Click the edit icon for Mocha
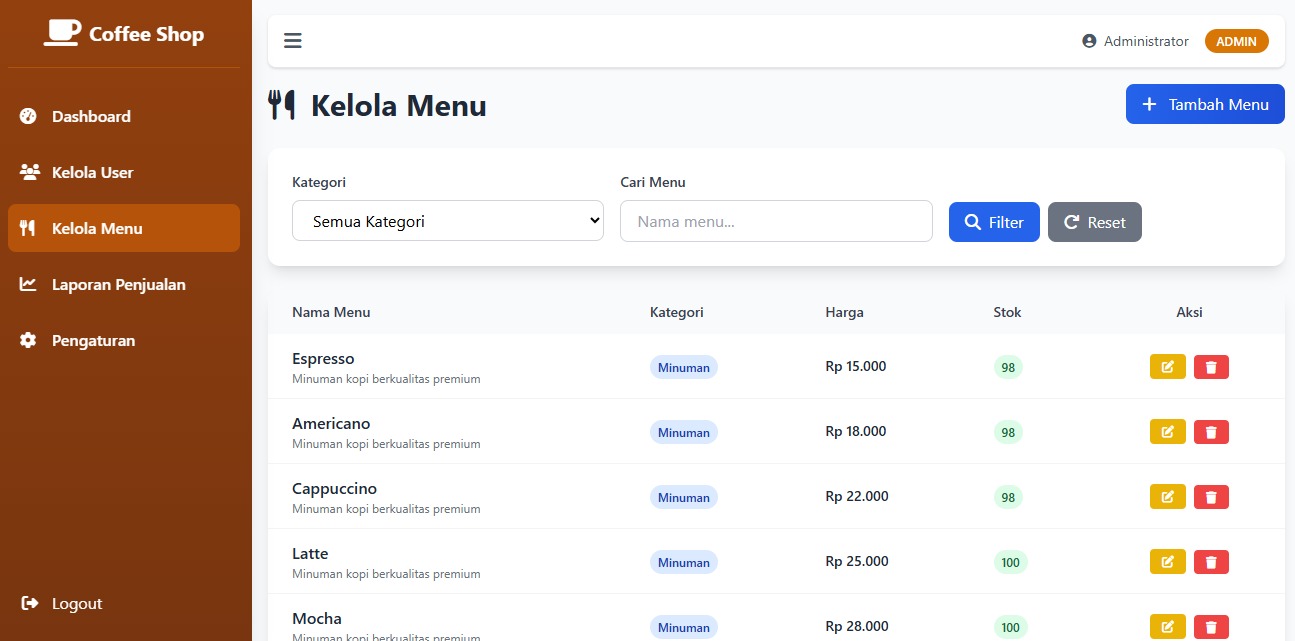 (1167, 627)
